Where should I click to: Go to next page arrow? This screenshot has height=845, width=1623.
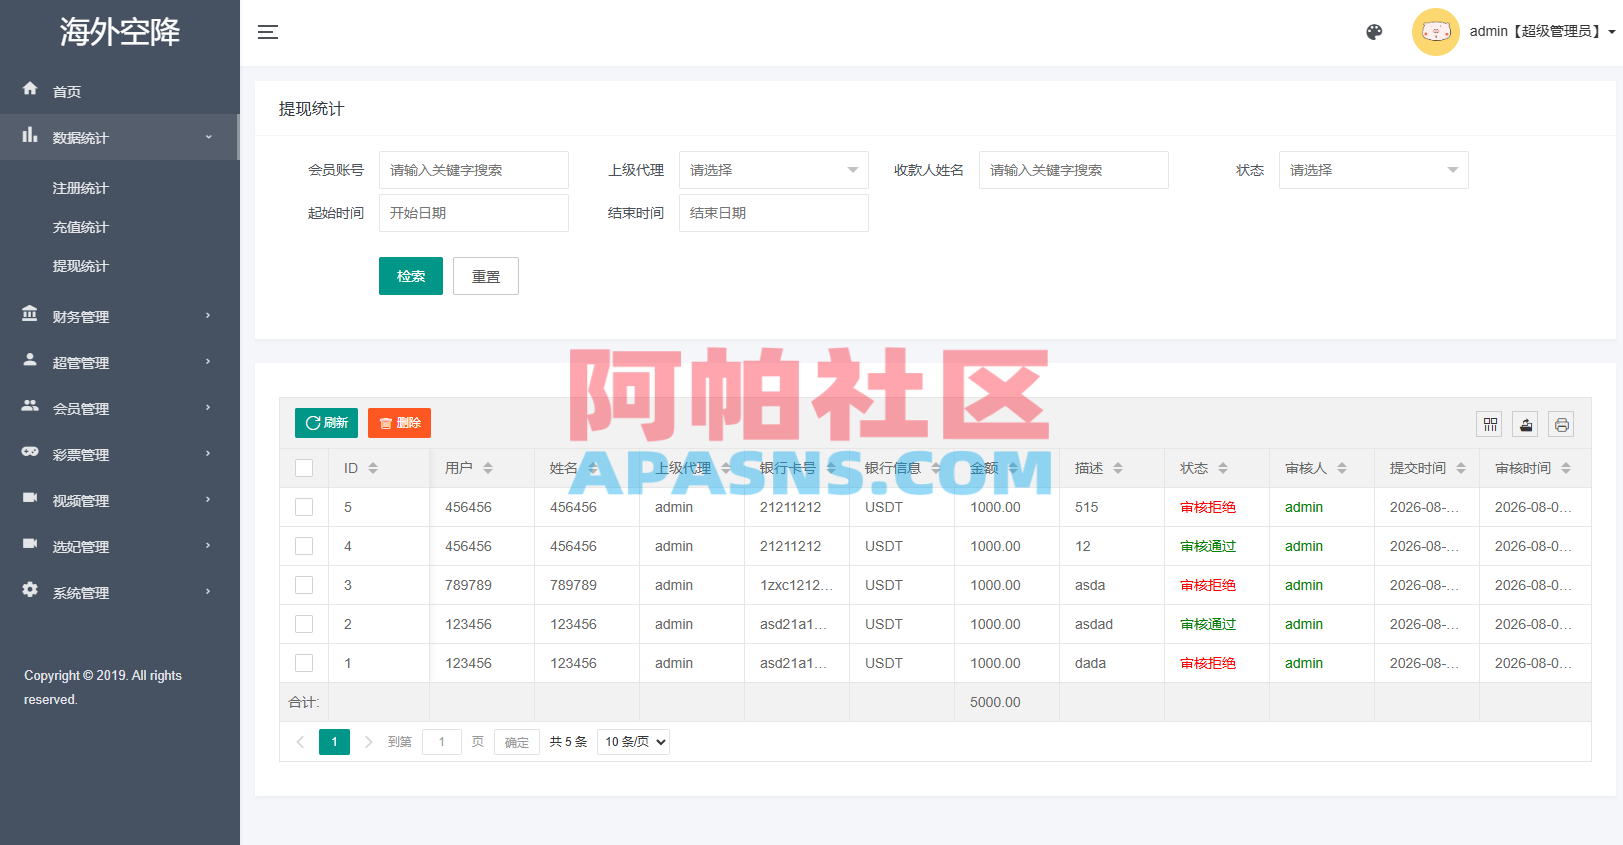368,742
